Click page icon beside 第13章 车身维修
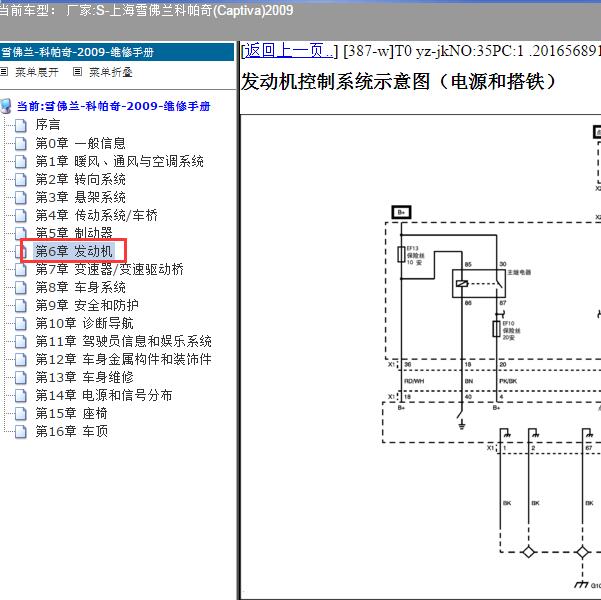 click(x=21, y=378)
